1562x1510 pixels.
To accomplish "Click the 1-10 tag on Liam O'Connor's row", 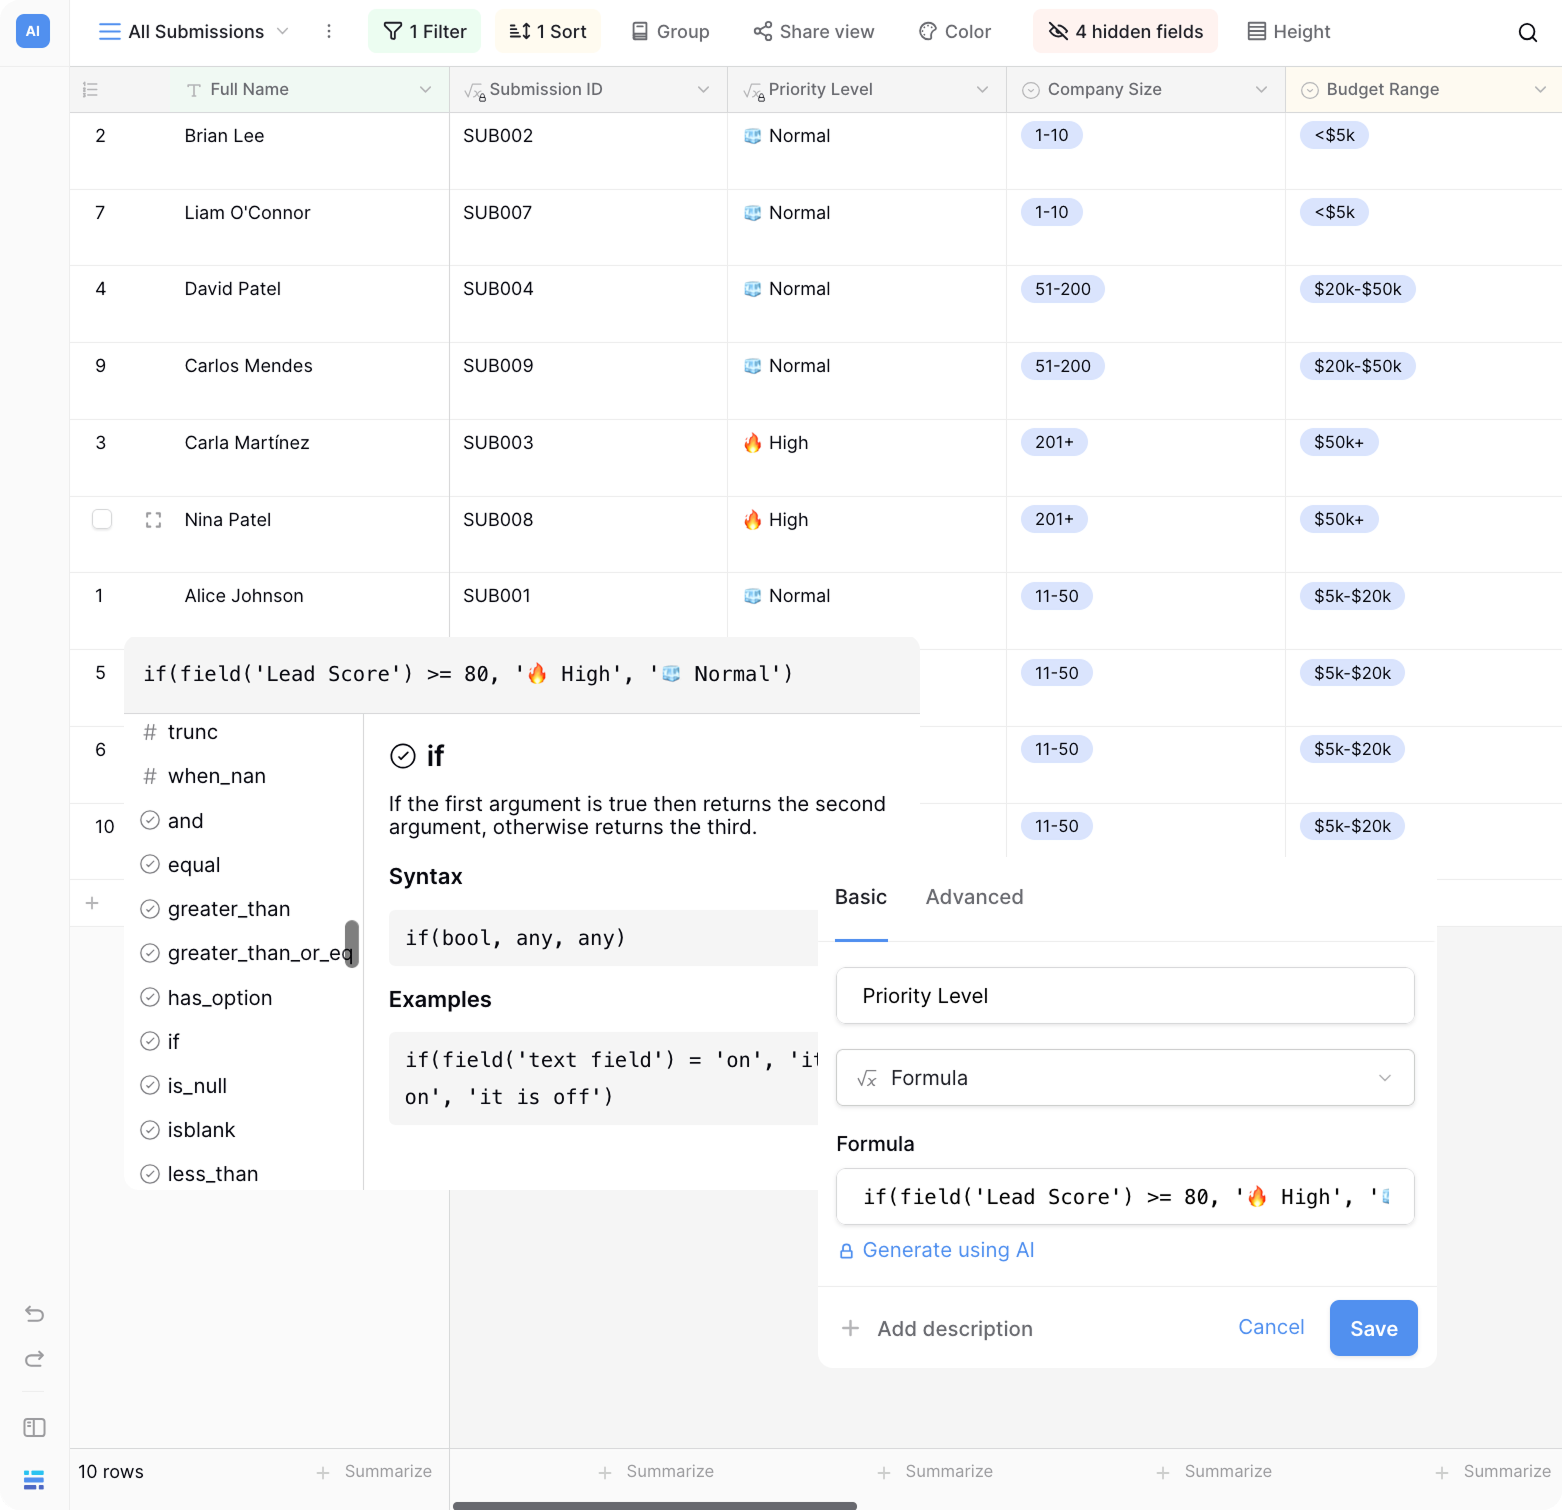I will click(x=1051, y=212).
